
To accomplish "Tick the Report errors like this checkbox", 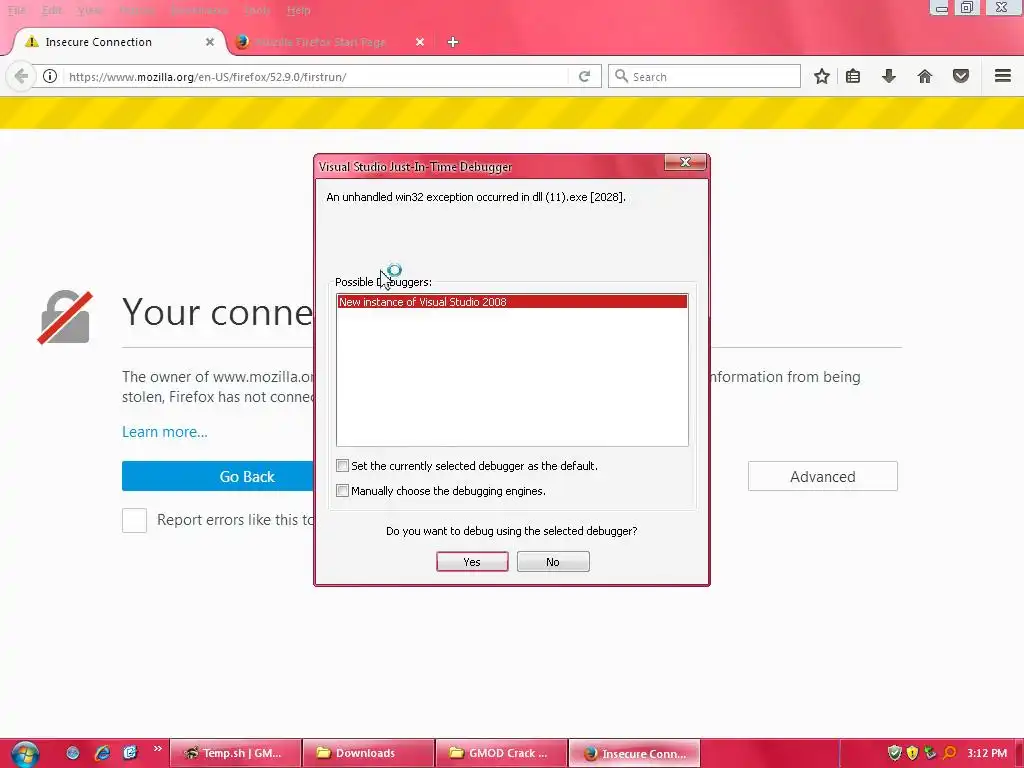I will tap(135, 520).
